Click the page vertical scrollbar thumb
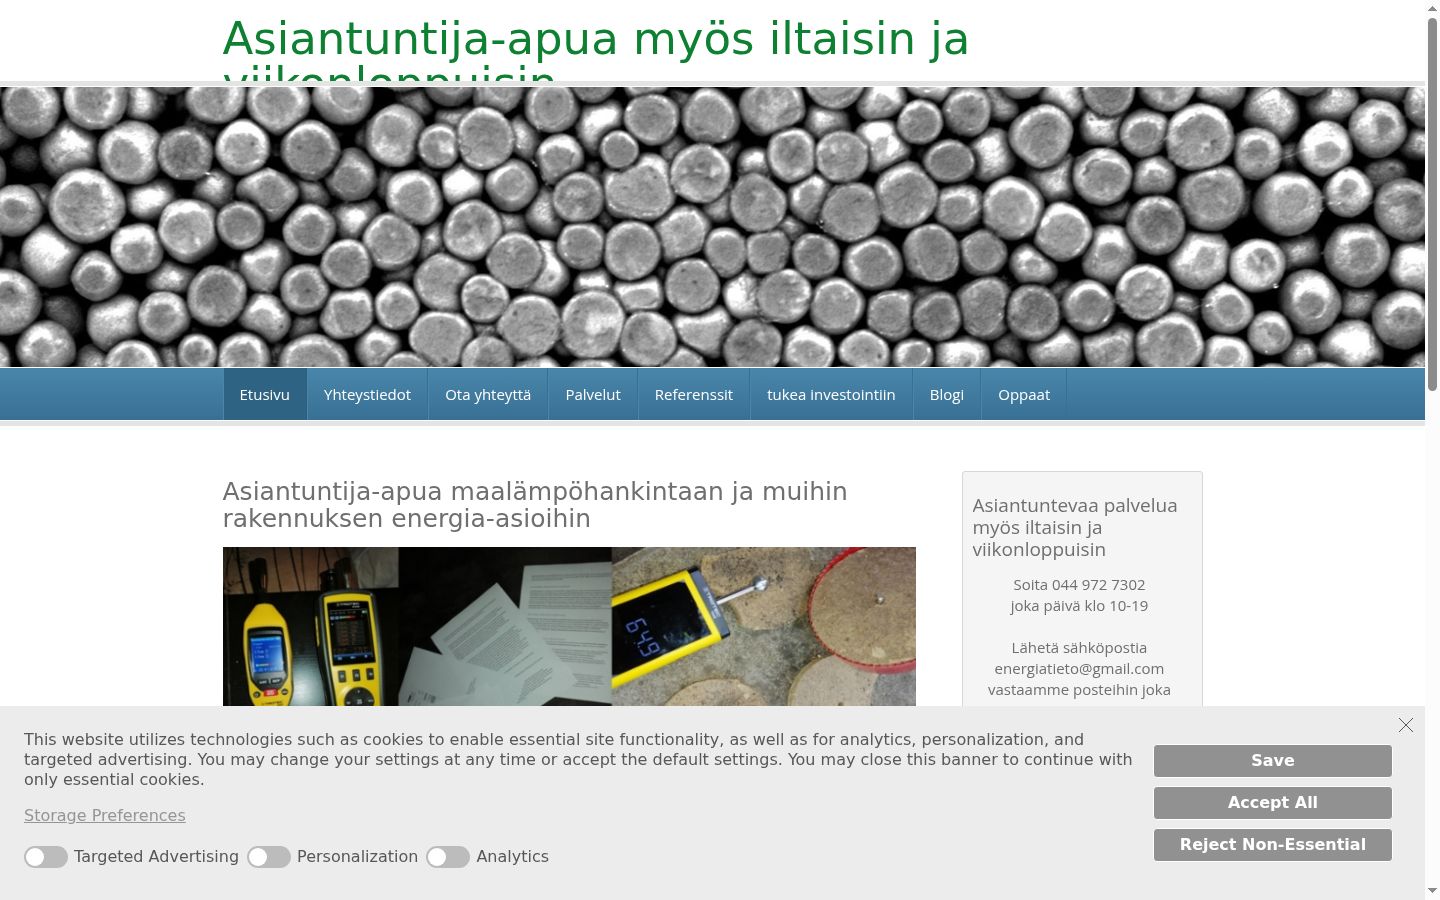Viewport: 1440px width, 900px height. point(1432,204)
